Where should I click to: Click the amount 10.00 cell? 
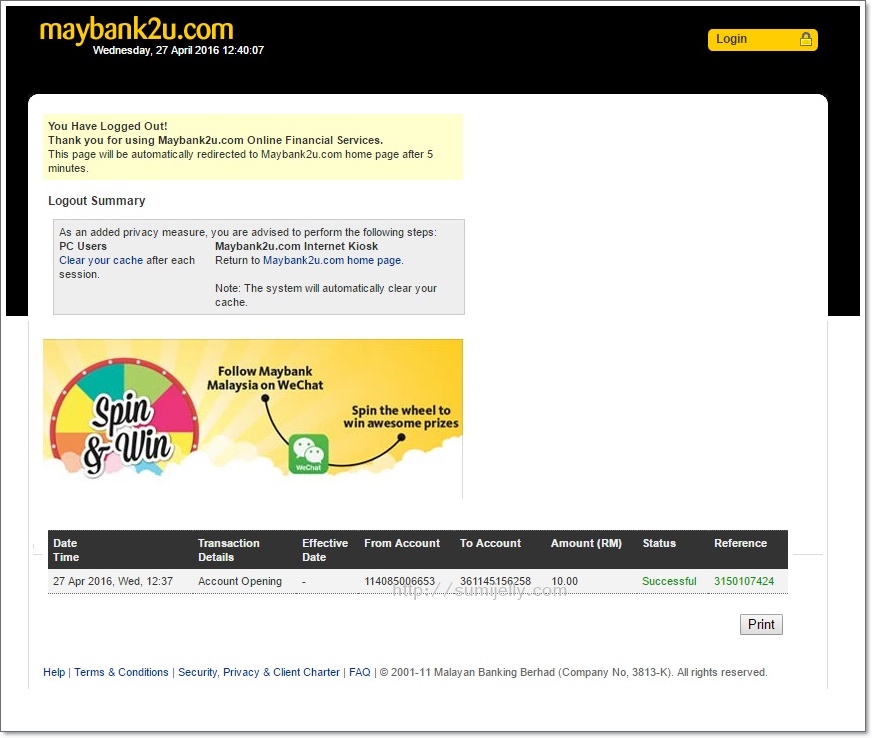click(564, 581)
